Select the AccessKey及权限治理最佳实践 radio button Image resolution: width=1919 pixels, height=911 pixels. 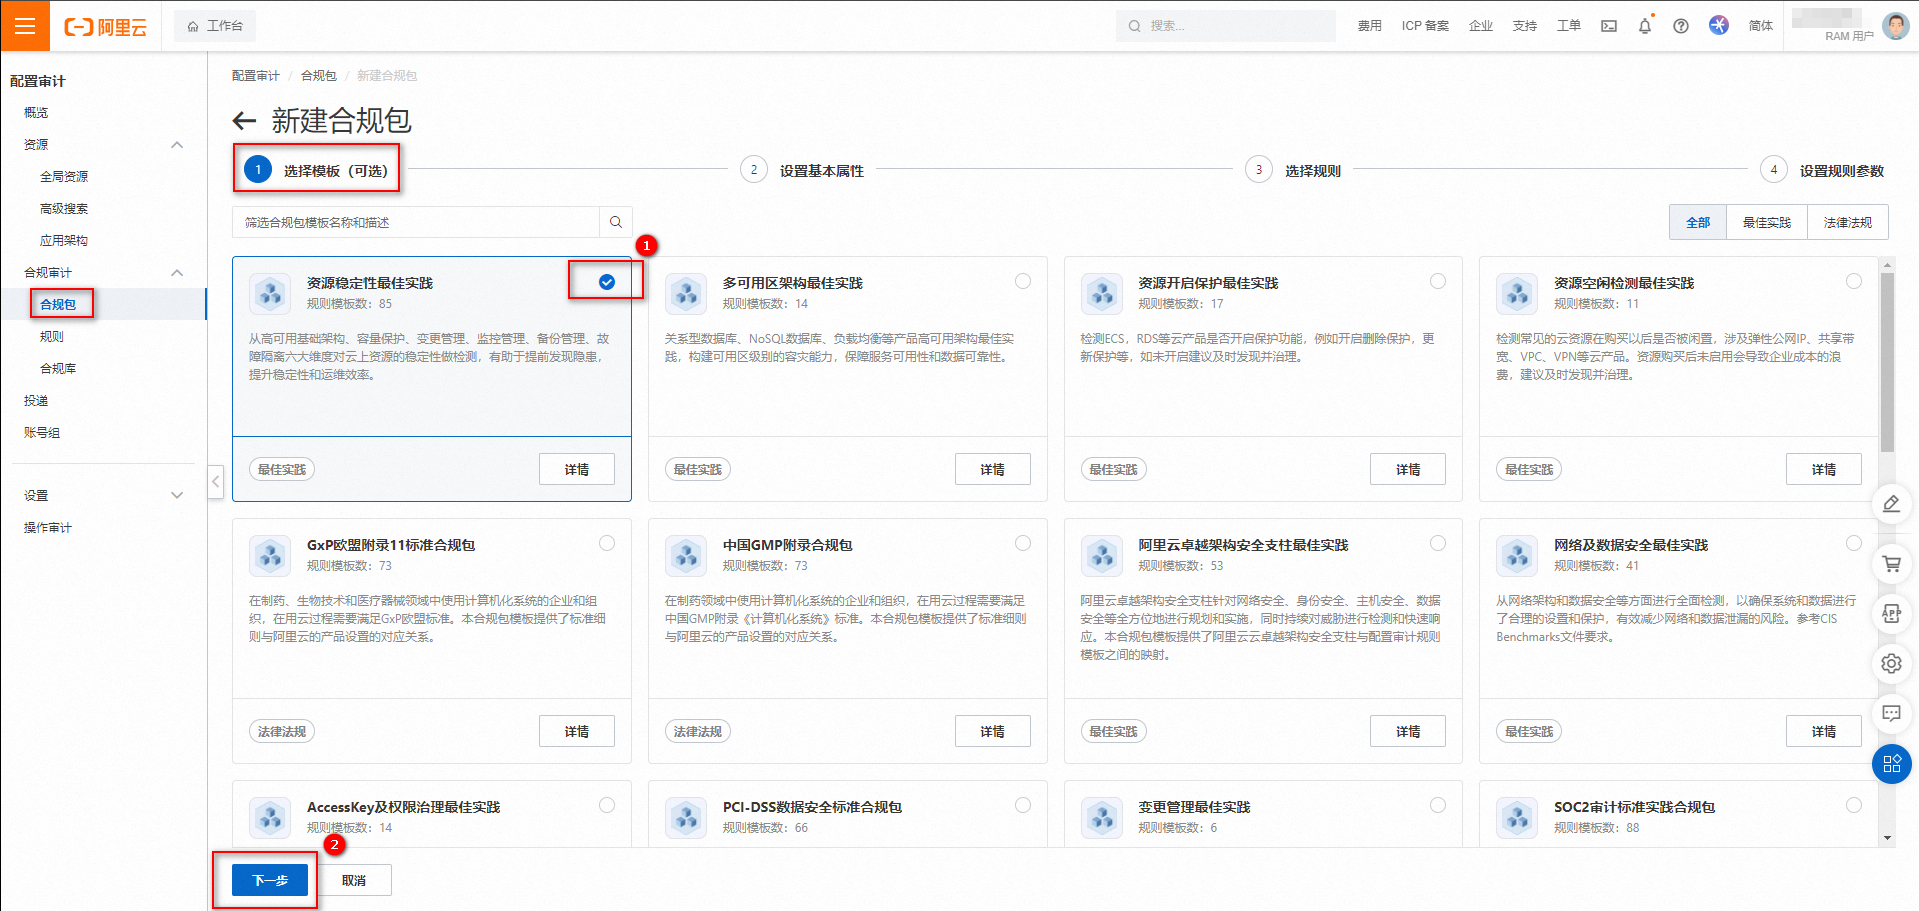pos(606,805)
